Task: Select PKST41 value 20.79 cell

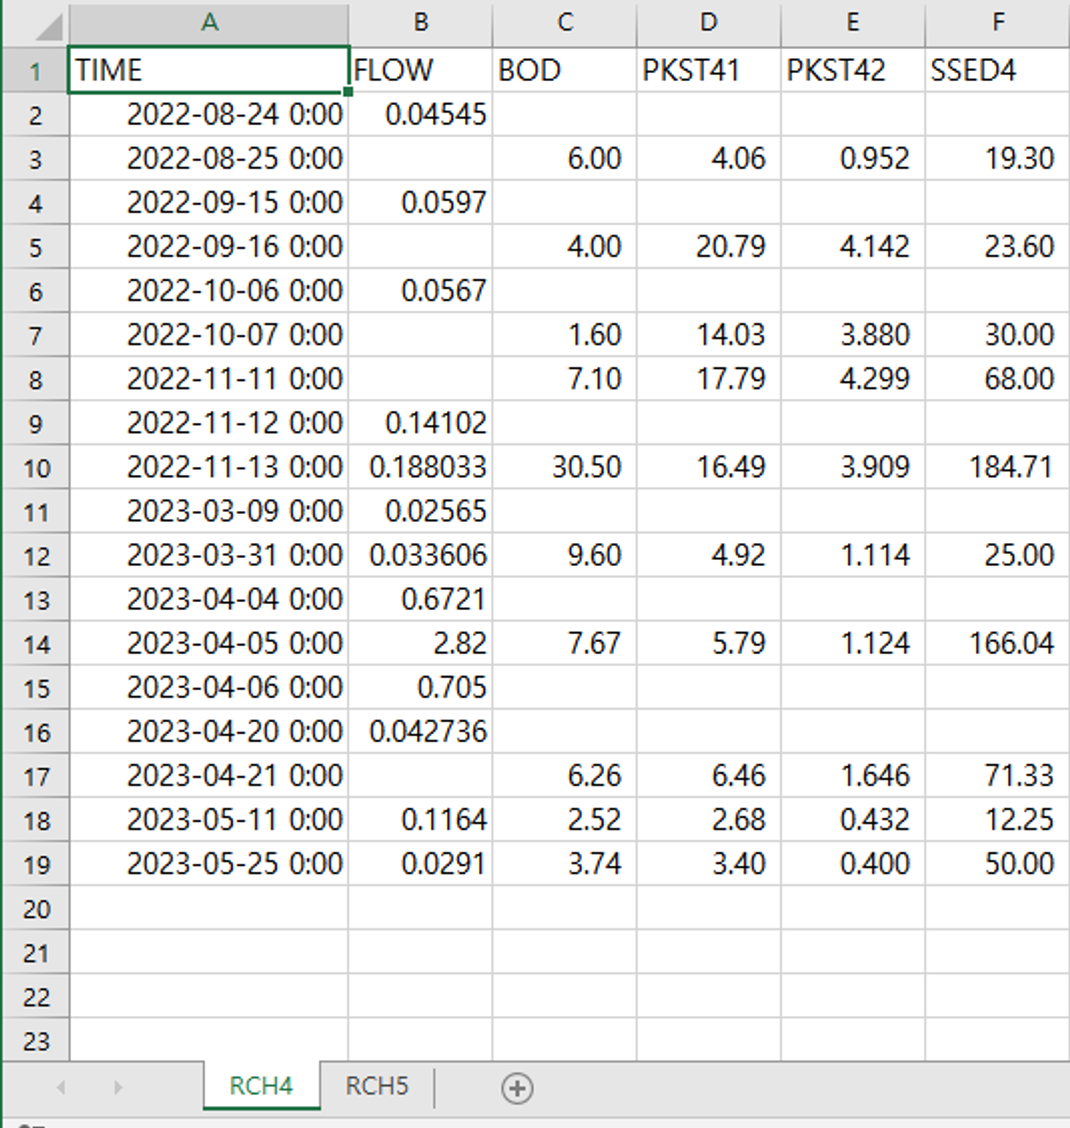Action: [709, 247]
